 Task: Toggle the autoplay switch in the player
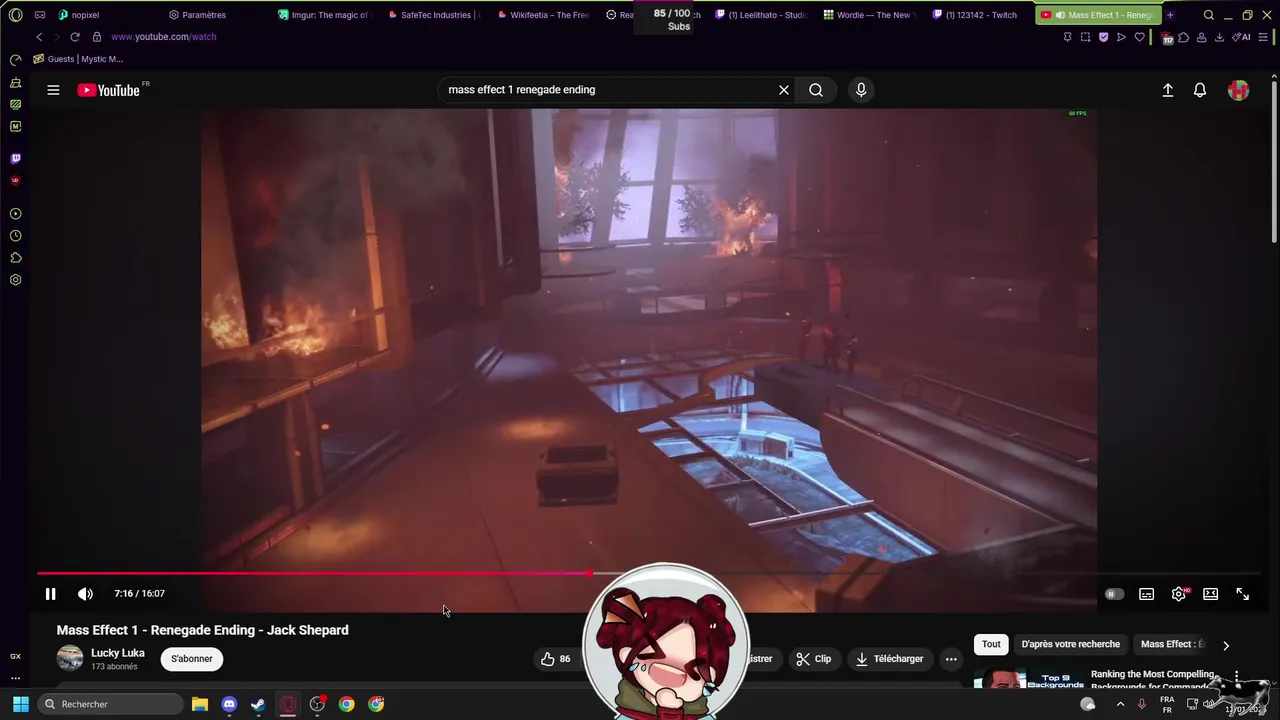tap(1114, 594)
